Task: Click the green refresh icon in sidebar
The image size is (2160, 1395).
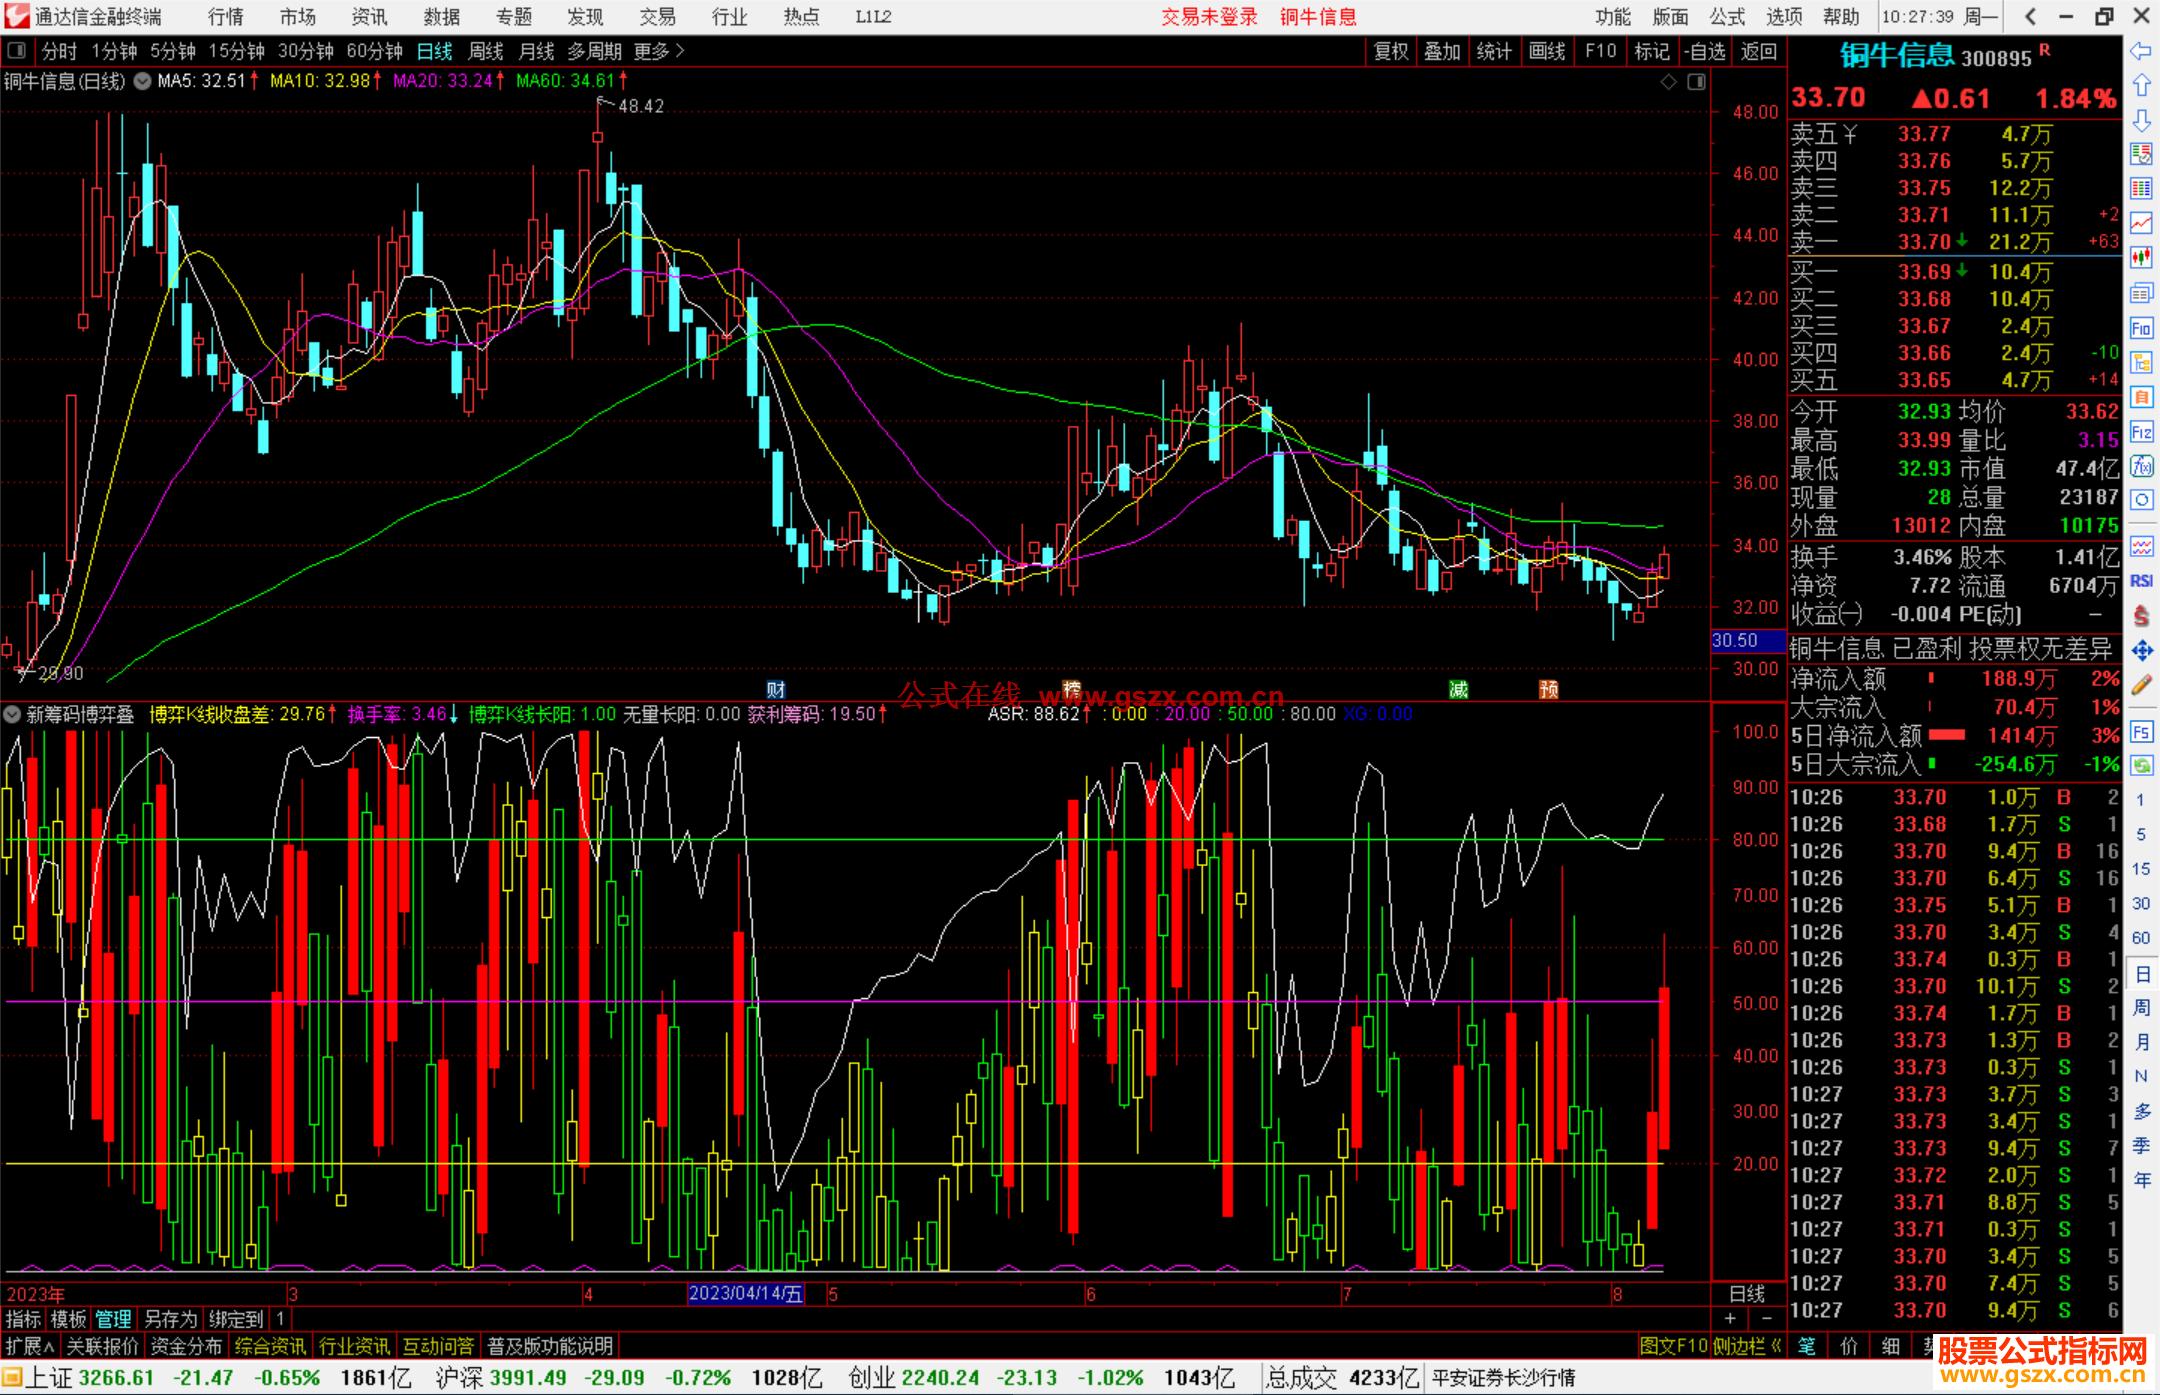Action: click(2141, 766)
